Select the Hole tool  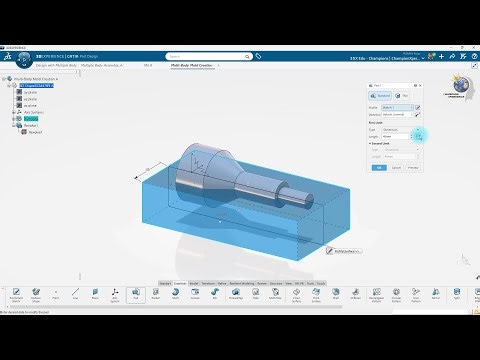click(x=256, y=295)
